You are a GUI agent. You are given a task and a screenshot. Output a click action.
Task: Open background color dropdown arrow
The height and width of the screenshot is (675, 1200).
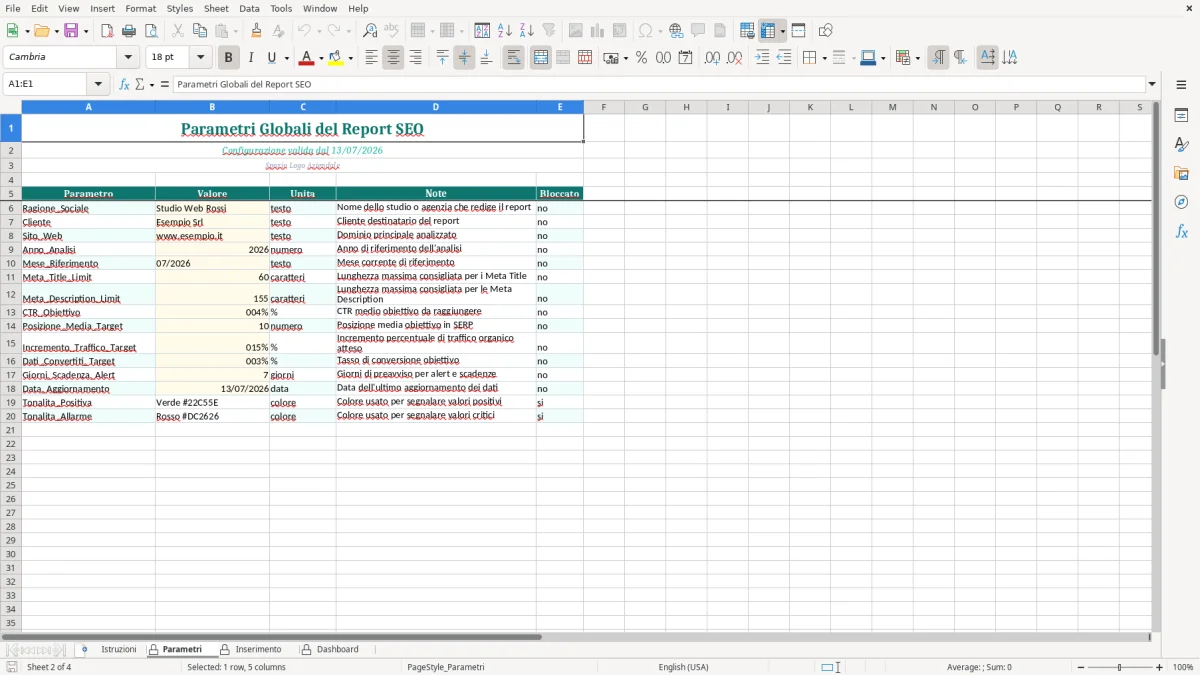(x=350, y=58)
